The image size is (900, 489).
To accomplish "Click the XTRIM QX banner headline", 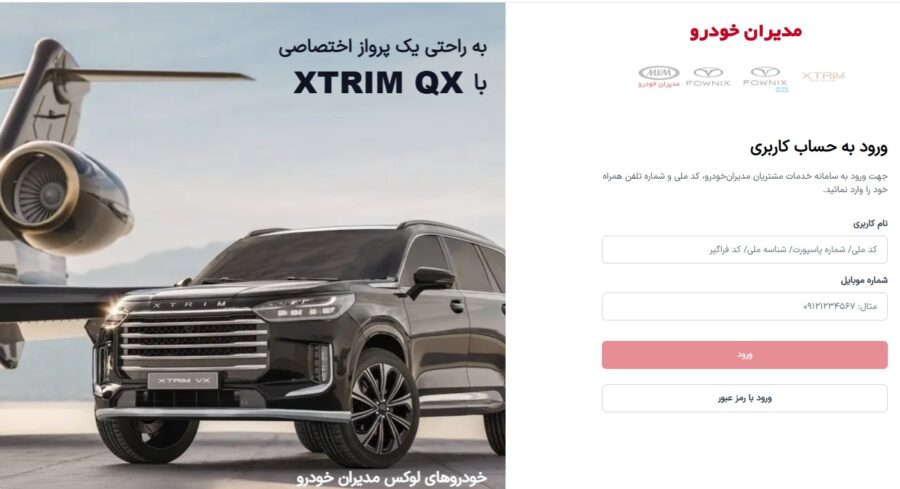I will point(390,83).
